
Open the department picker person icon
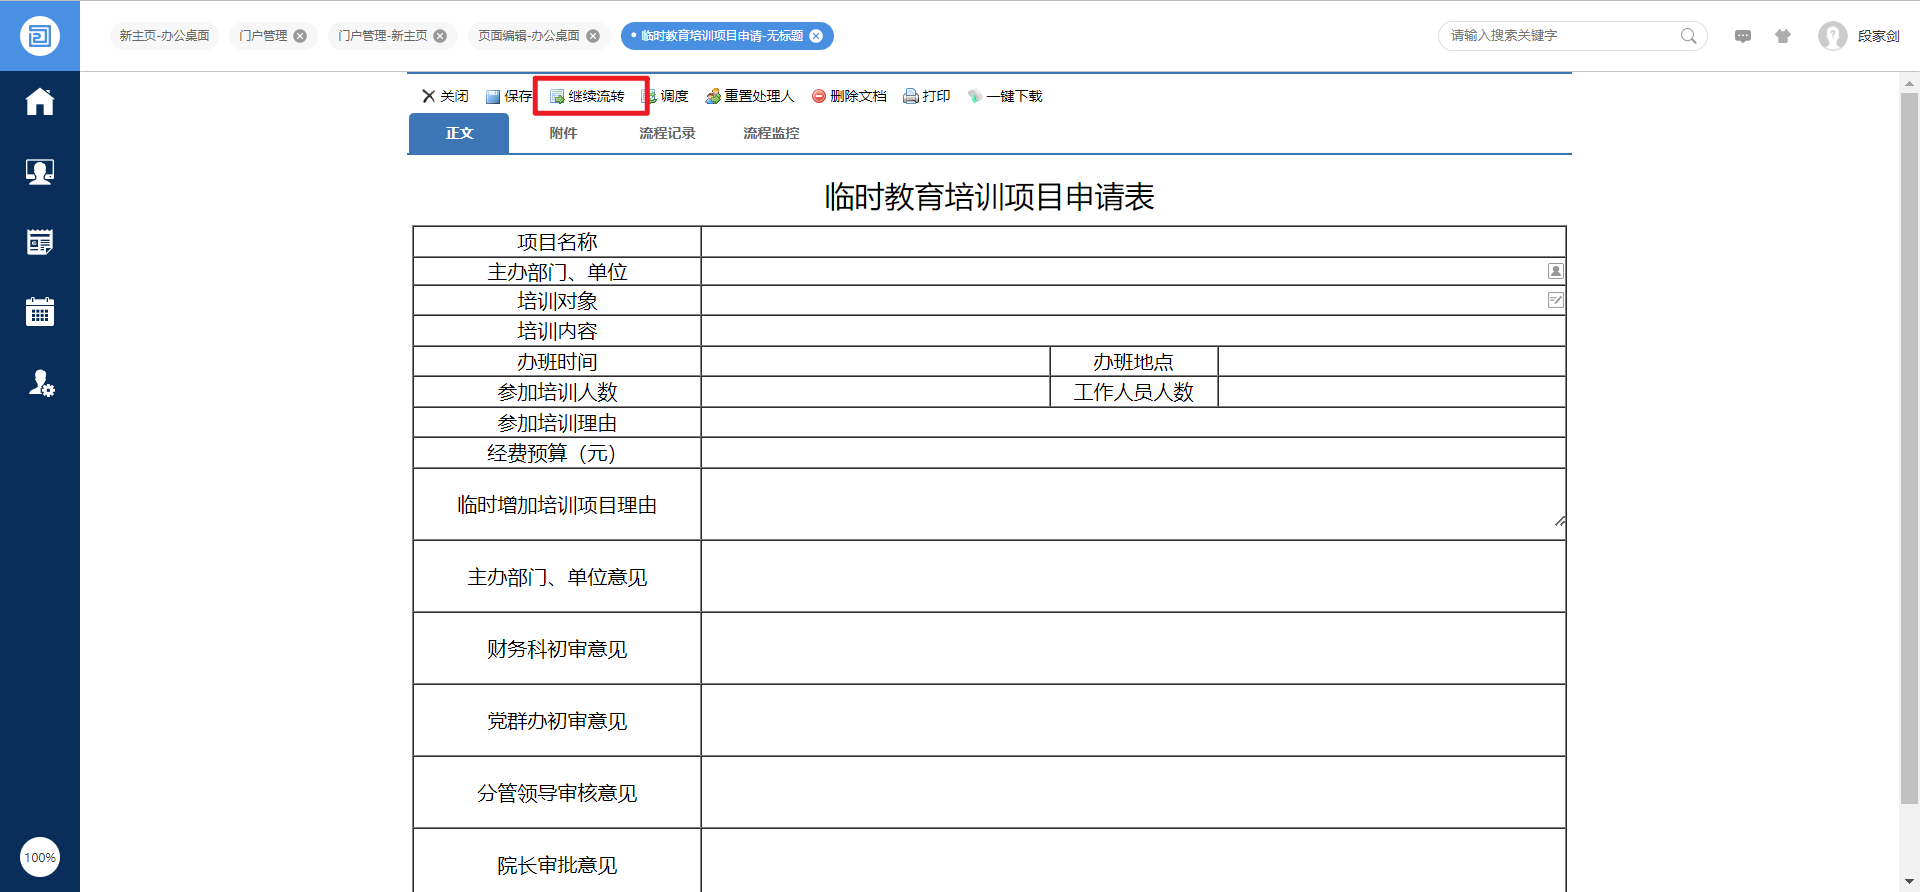pos(1555,271)
